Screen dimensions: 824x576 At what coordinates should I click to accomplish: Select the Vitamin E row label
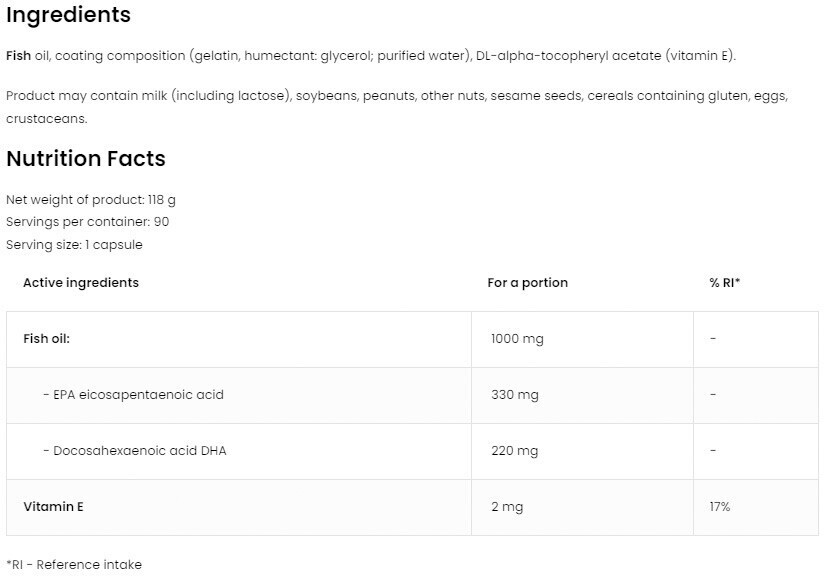pos(53,507)
